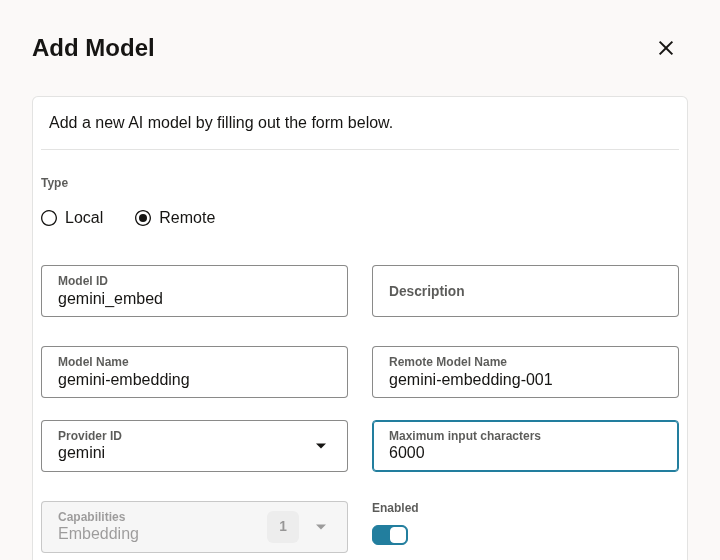This screenshot has height=560, width=720.
Task: Click the Capabilities count badge showing 1
Action: point(283,526)
